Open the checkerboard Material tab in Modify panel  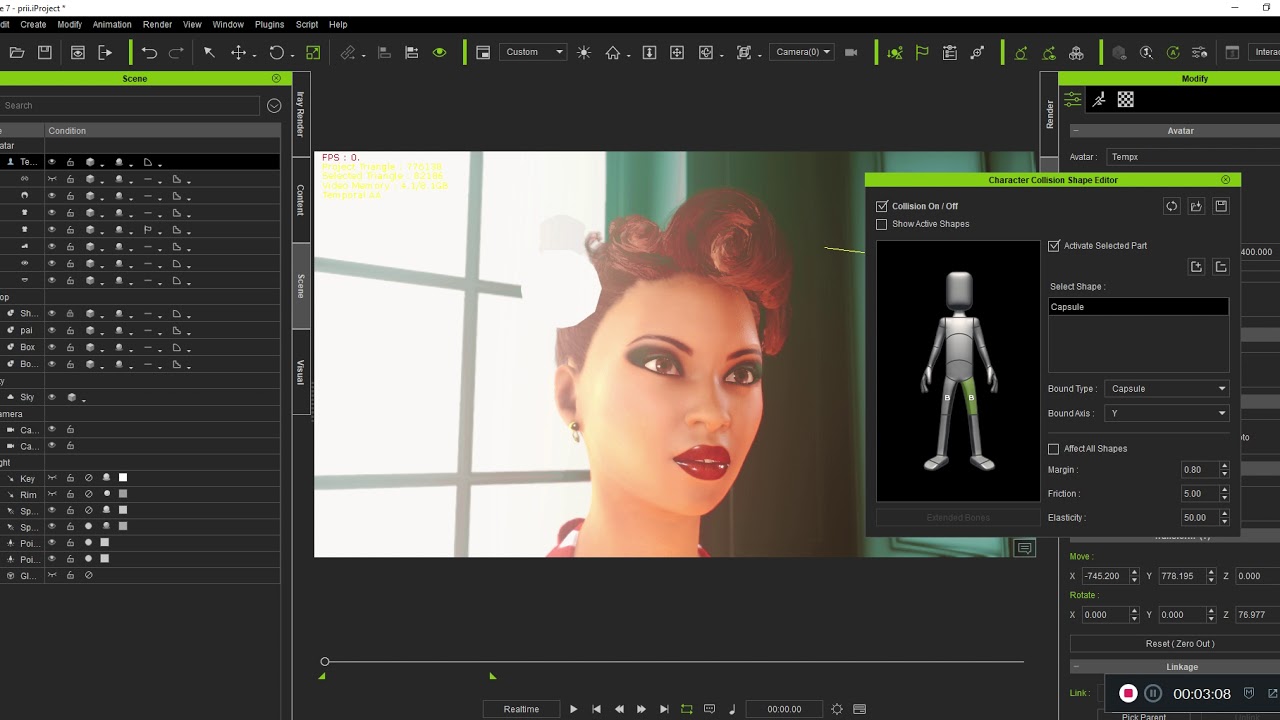coord(1126,99)
